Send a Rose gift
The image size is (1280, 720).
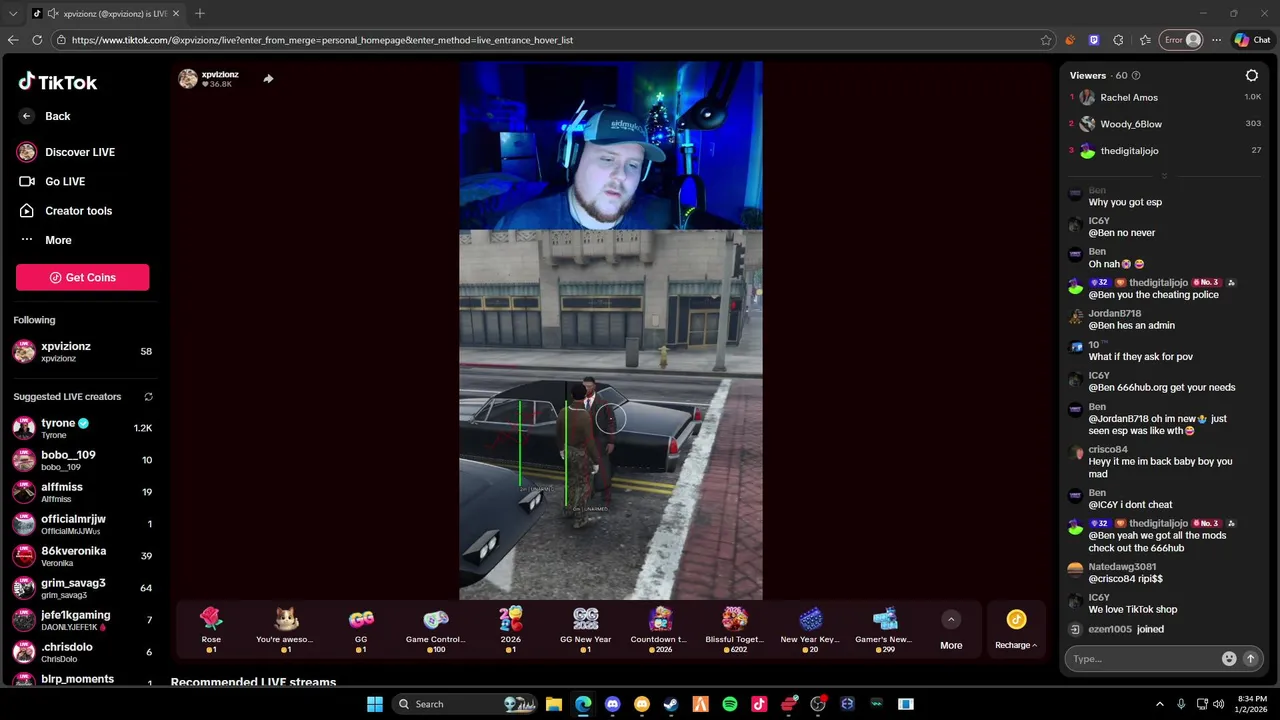click(211, 628)
